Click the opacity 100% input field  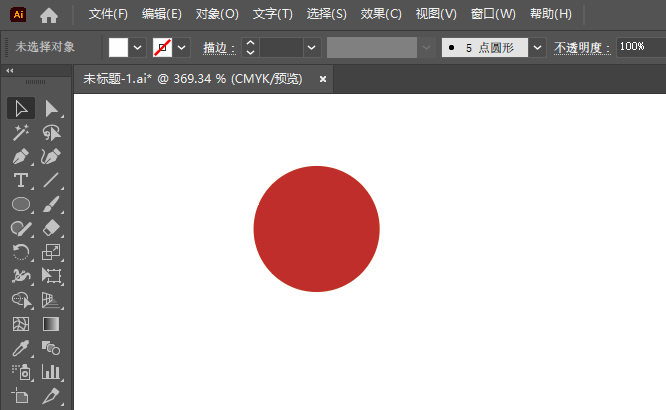pos(641,47)
